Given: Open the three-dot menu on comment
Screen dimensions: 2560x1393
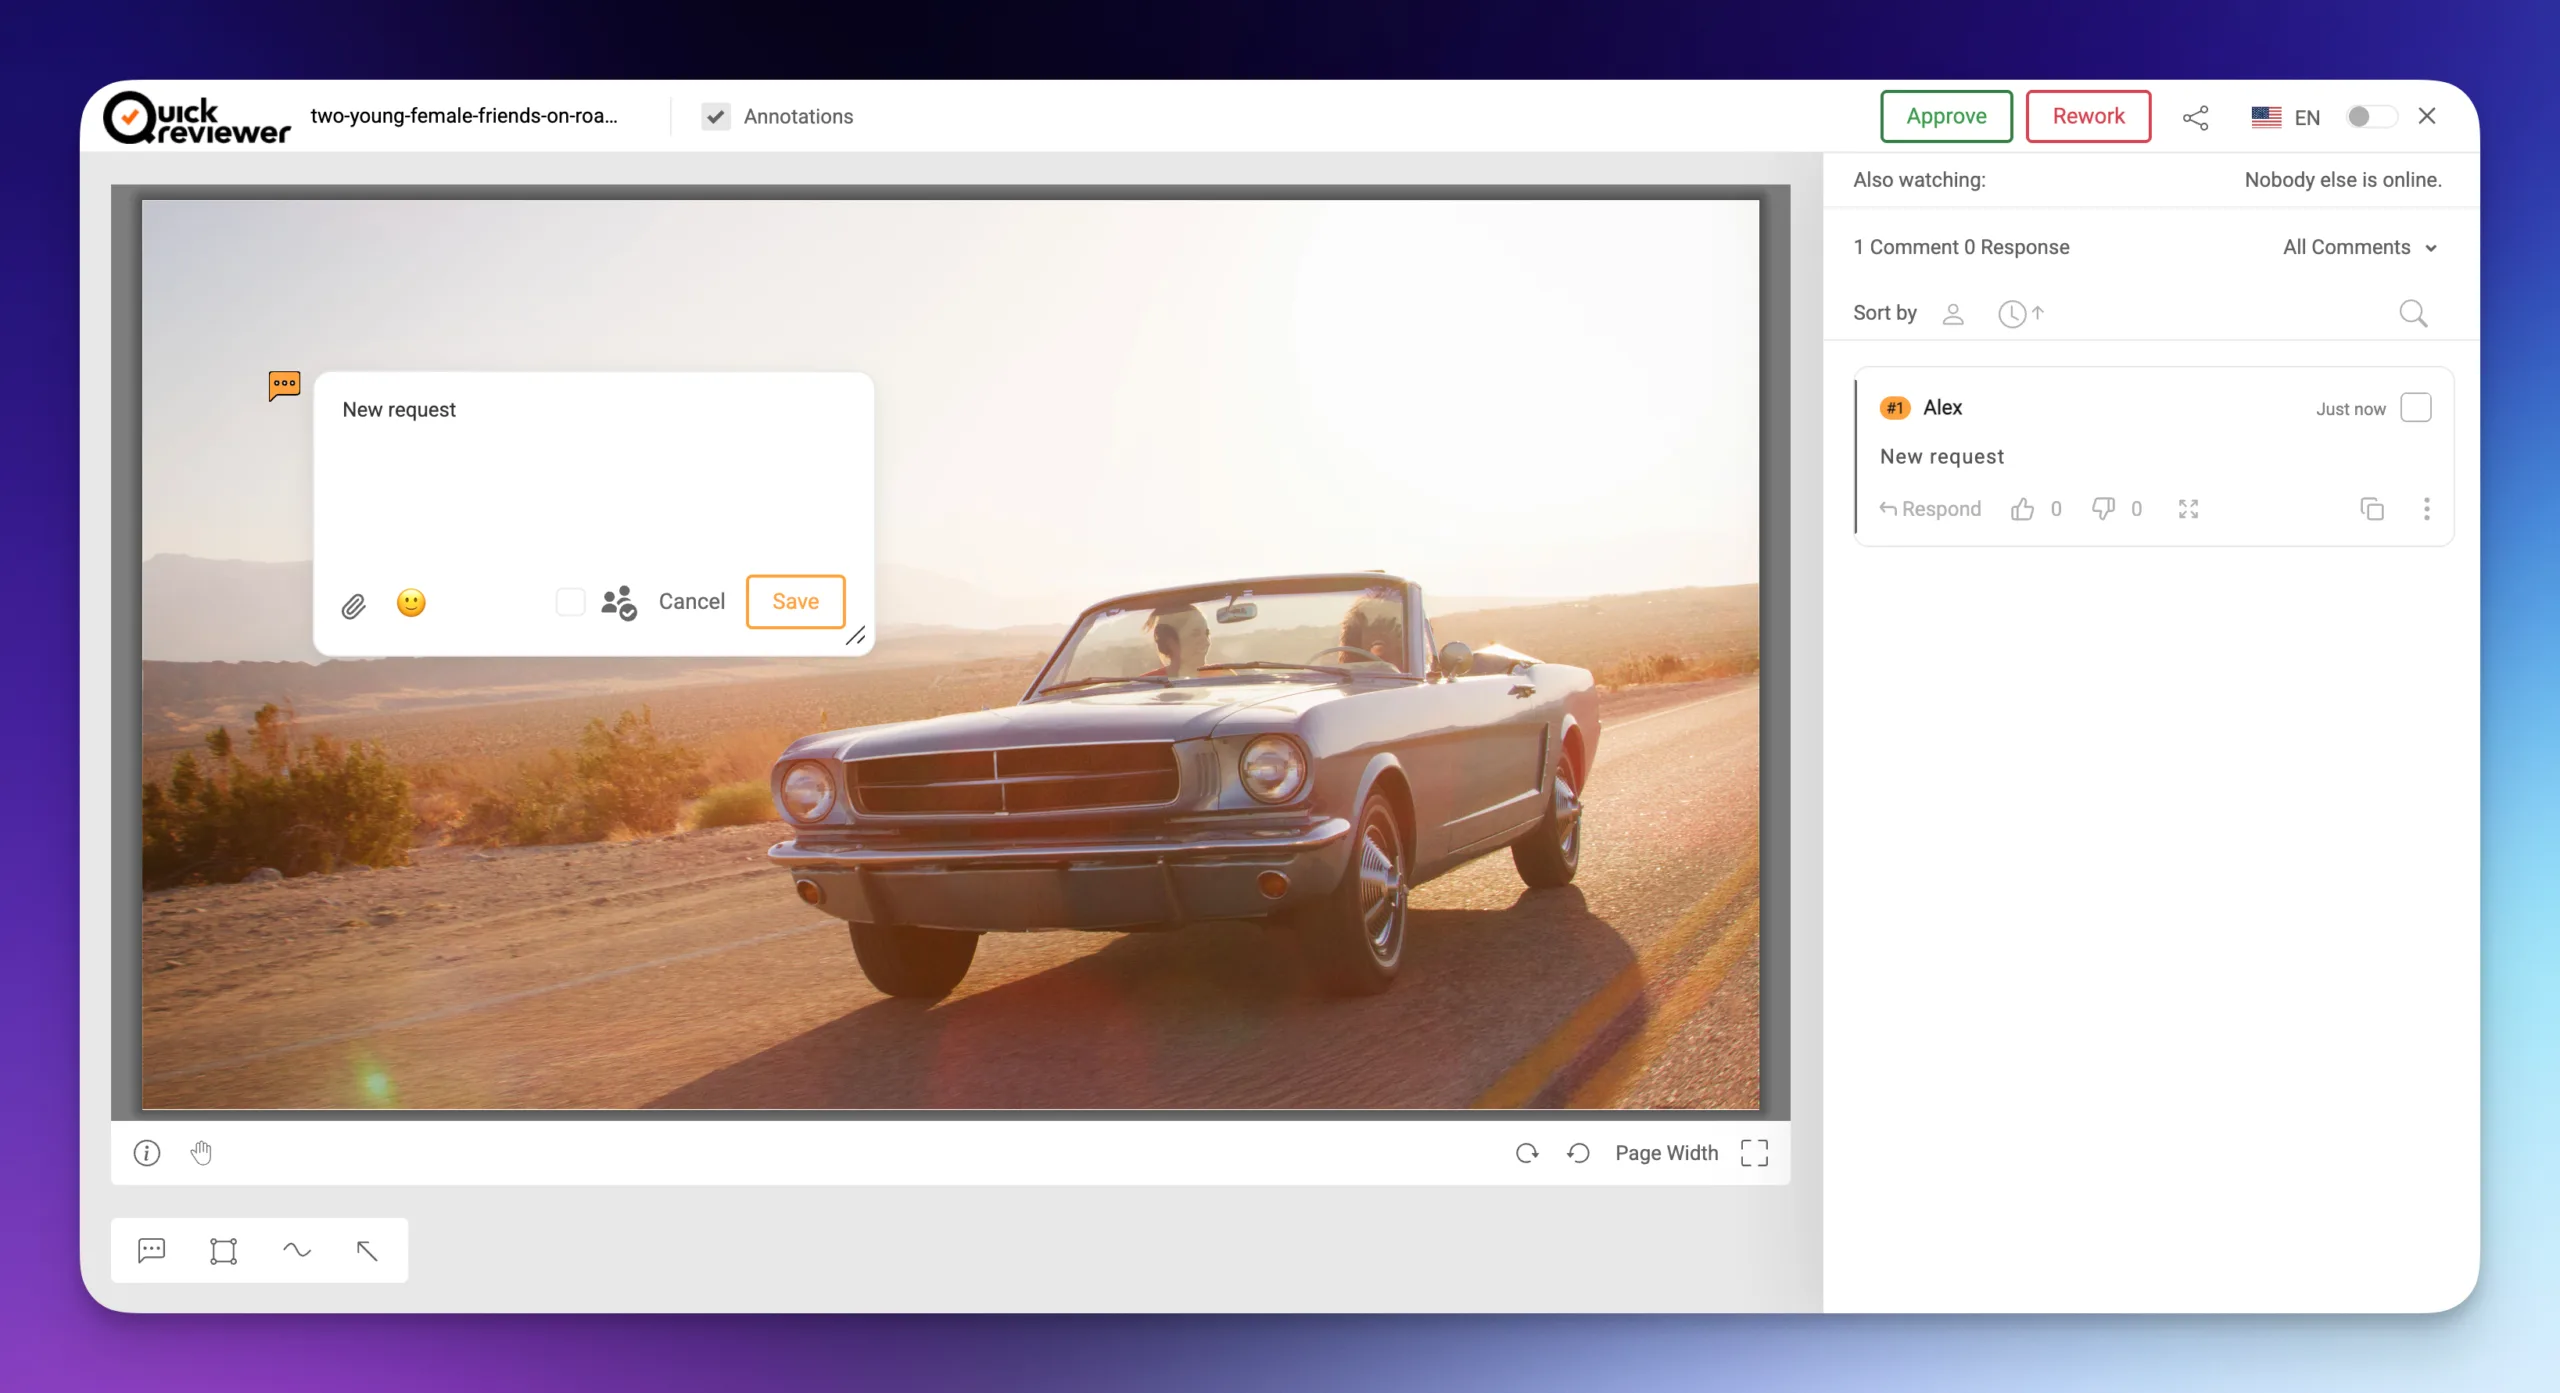Looking at the screenshot, I should pos(2427,509).
